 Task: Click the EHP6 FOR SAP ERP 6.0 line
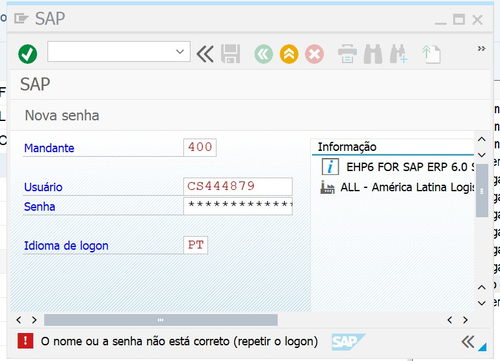coord(410,167)
